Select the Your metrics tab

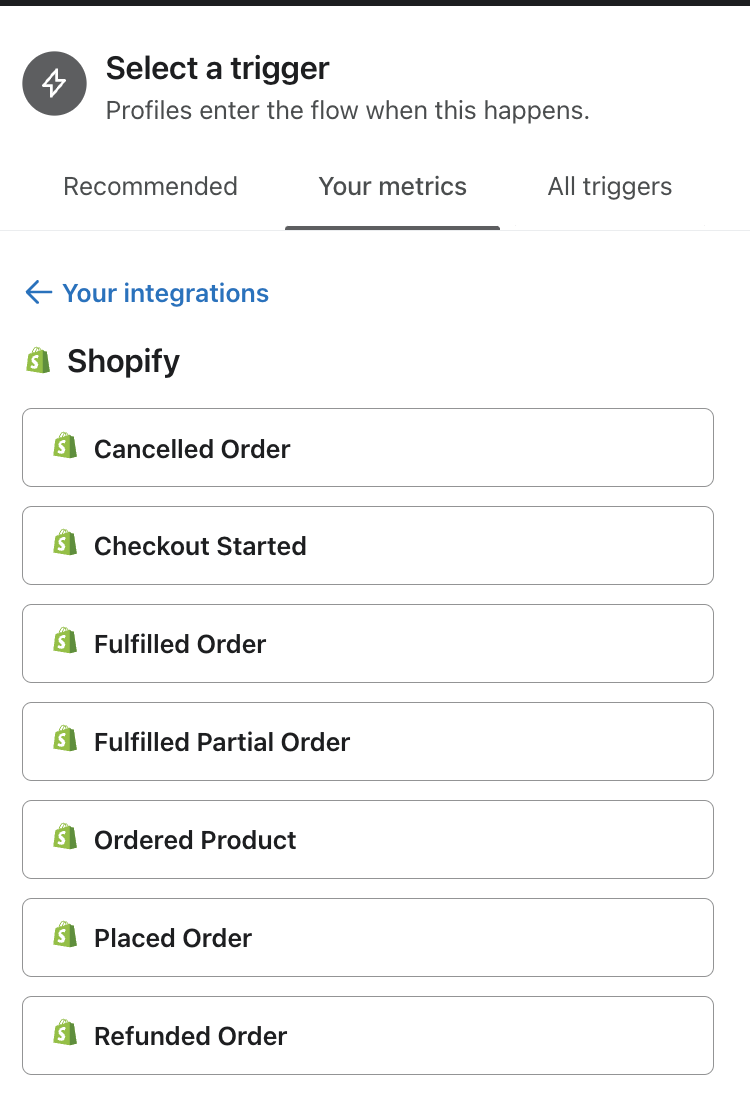[x=392, y=187]
